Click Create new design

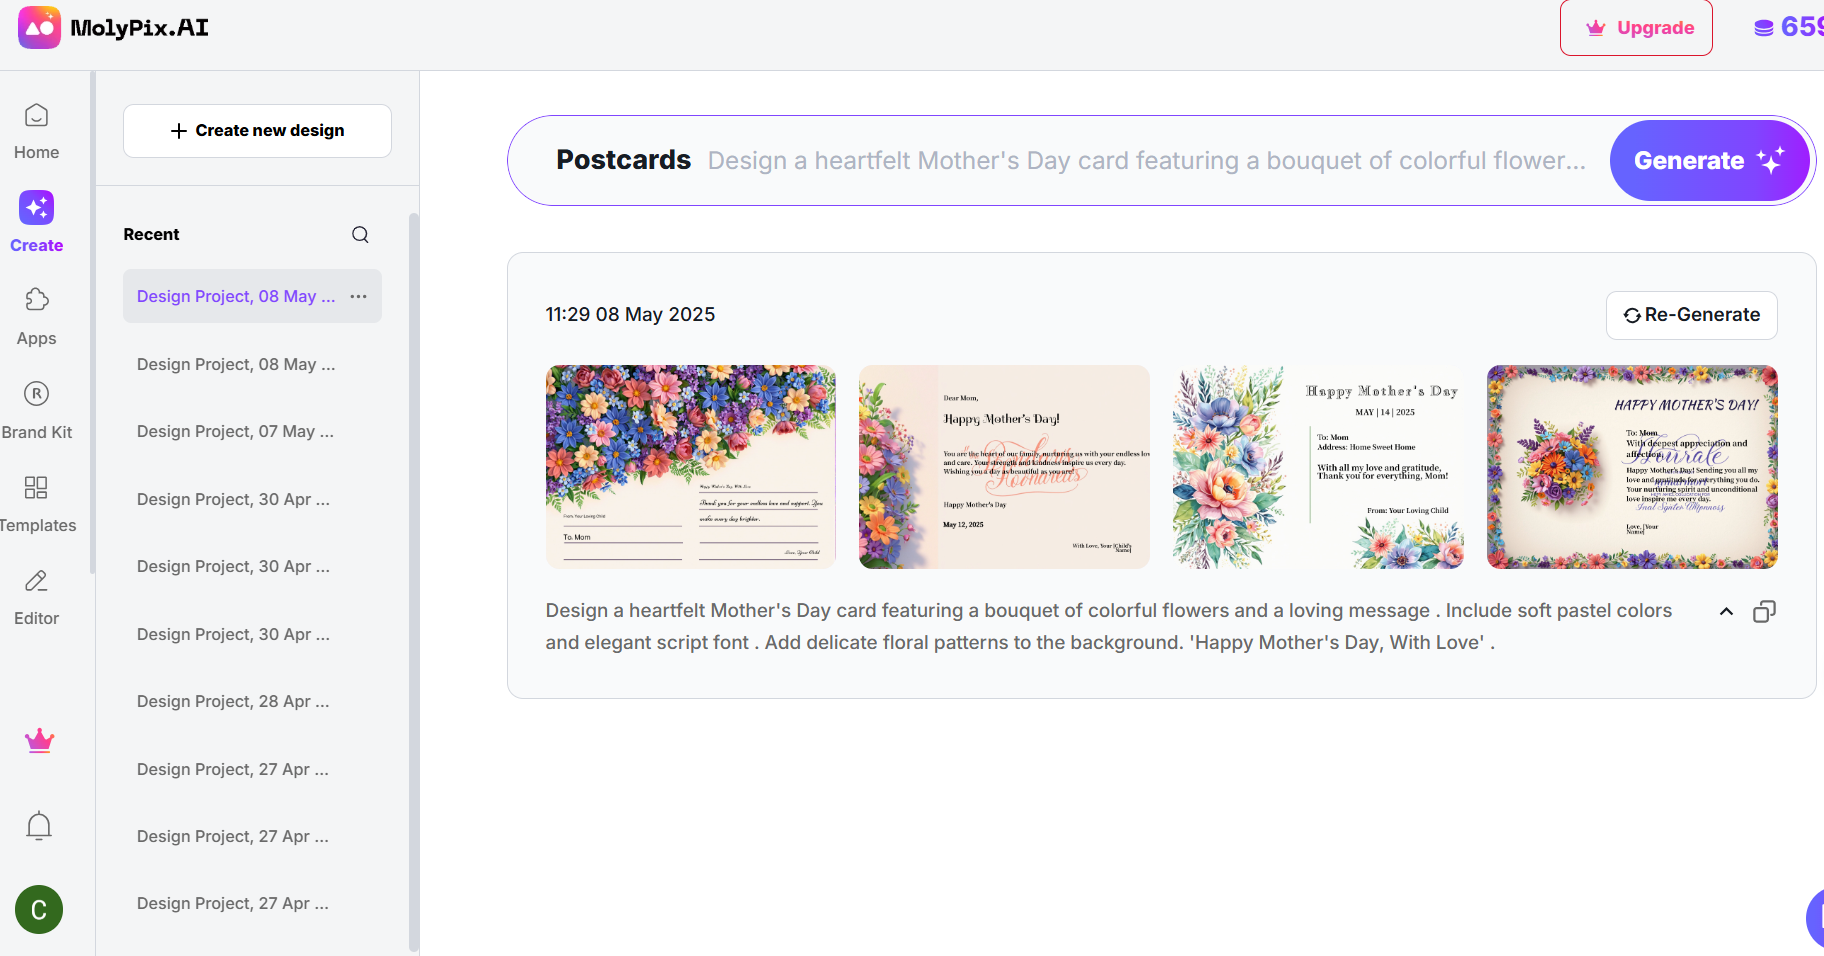pyautogui.click(x=257, y=131)
